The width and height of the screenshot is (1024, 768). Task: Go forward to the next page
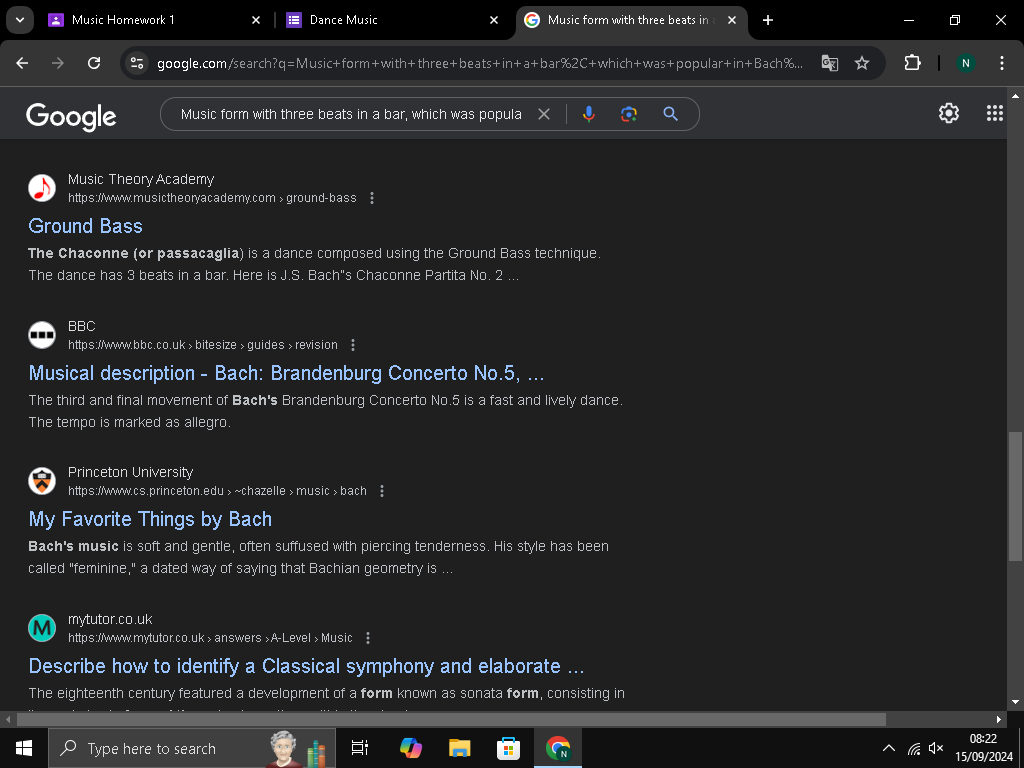click(58, 63)
